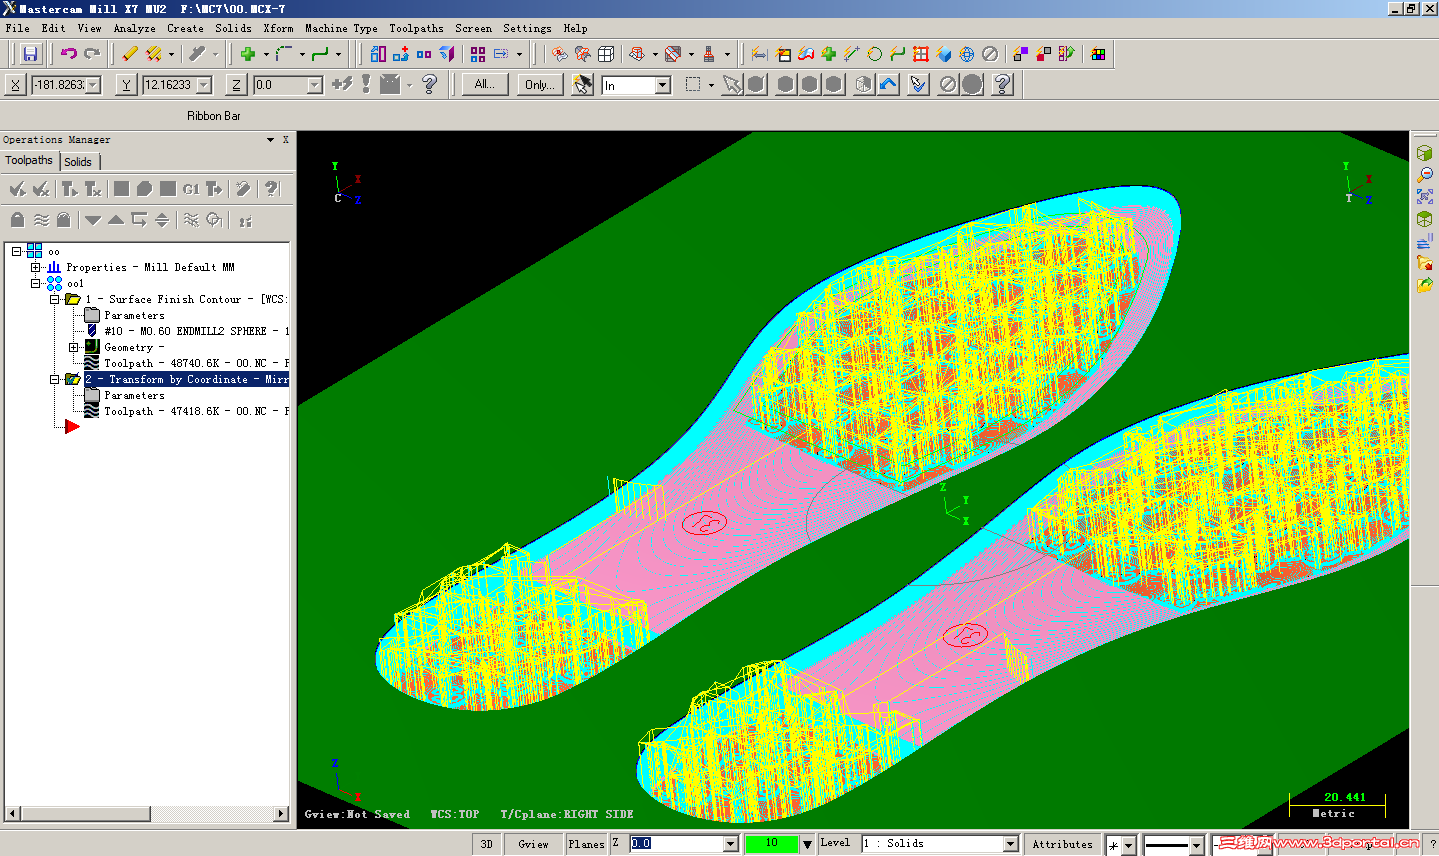
Task: Move insert arrow down icon
Action: (x=93, y=220)
